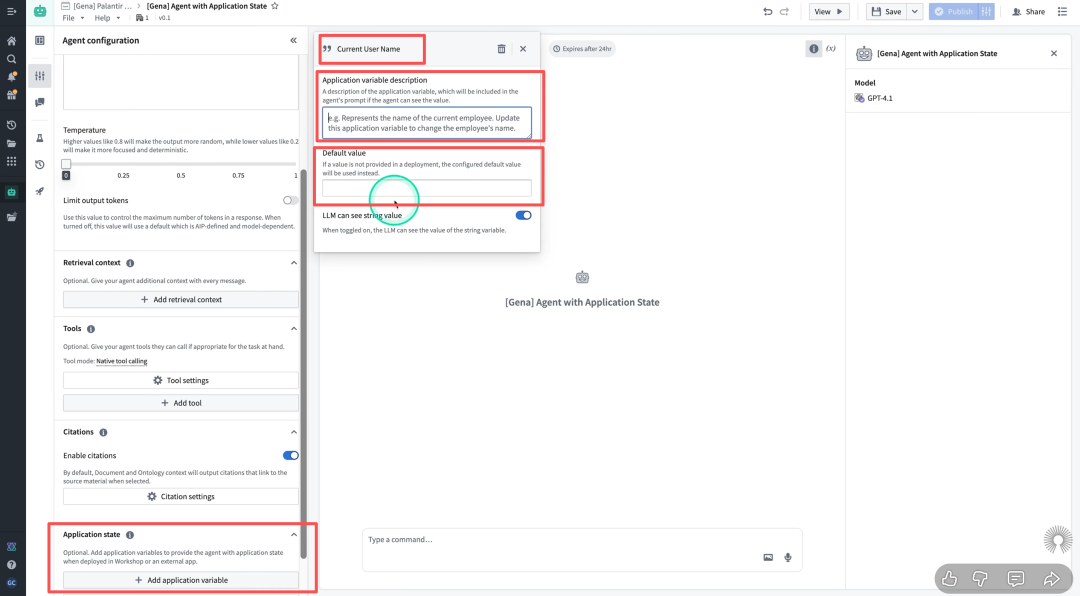1080x596 pixels.
Task: Click the Publish button
Action: click(953, 12)
